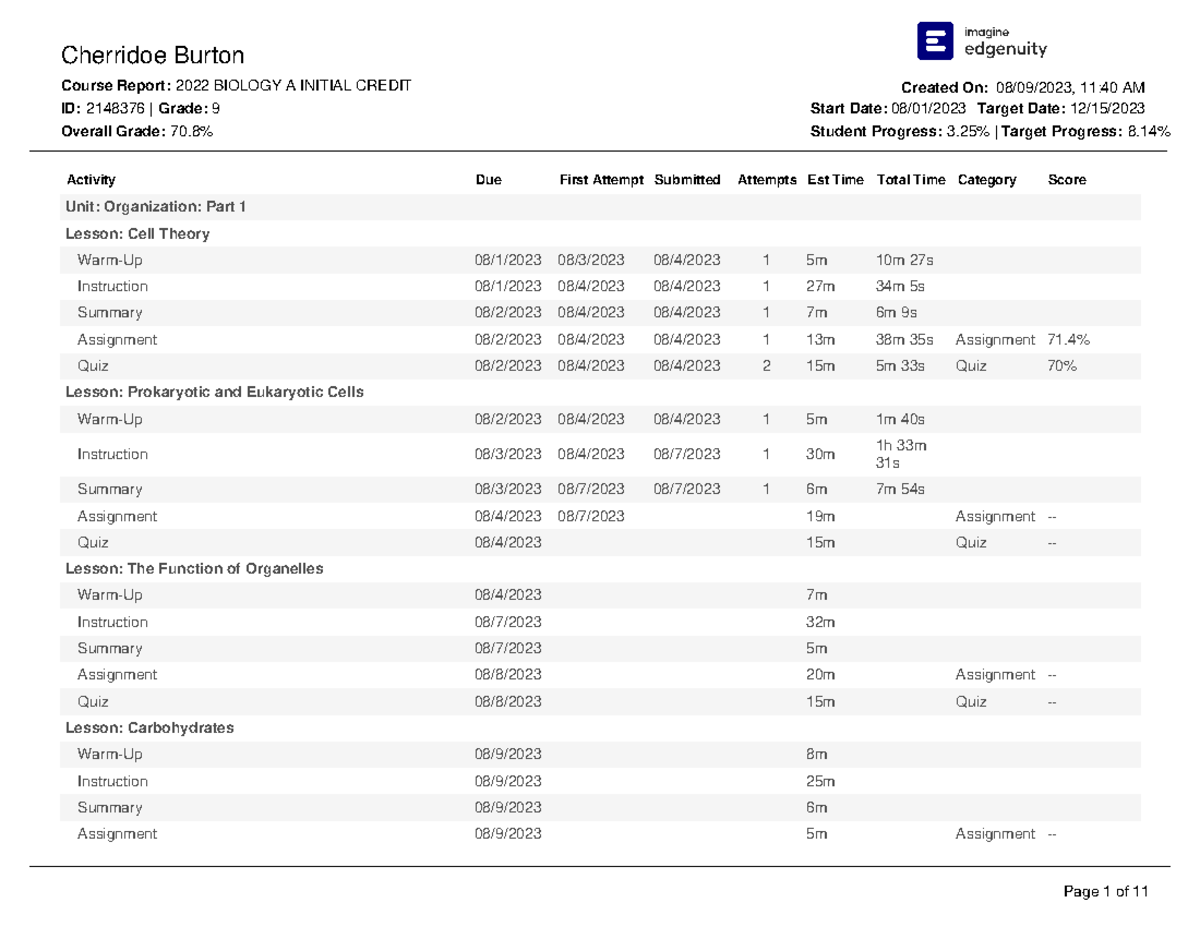Click the 71.4% assignment score

click(x=1068, y=340)
